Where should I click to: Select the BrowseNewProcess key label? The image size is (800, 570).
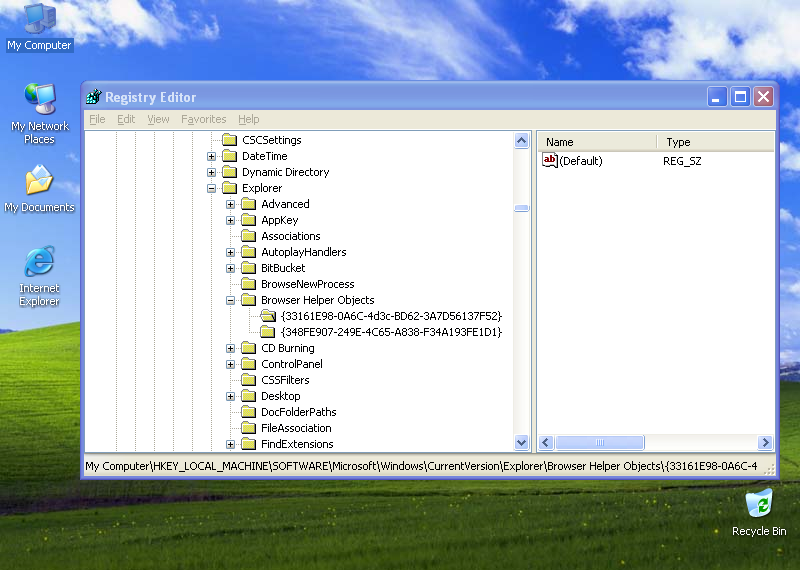[x=308, y=284]
